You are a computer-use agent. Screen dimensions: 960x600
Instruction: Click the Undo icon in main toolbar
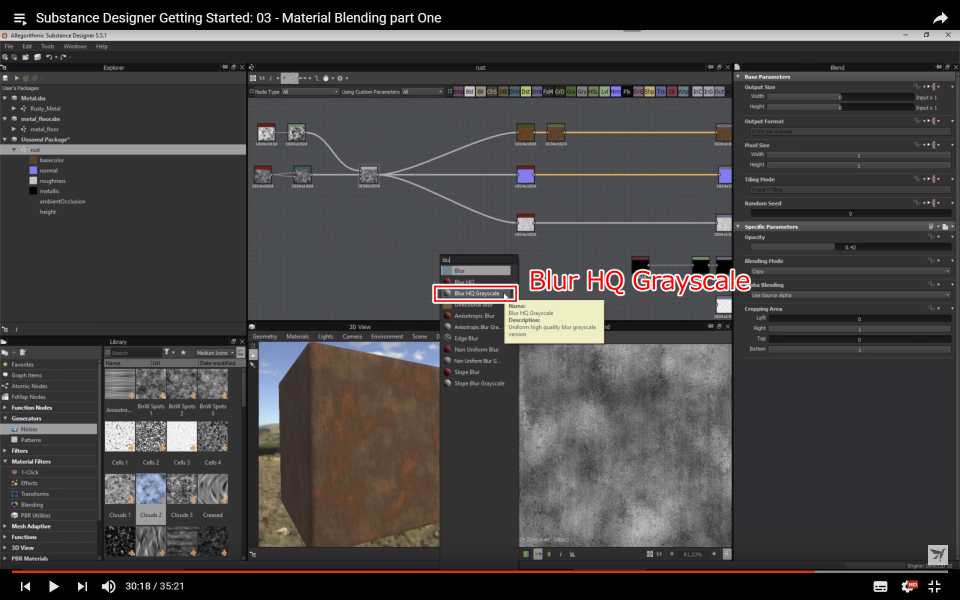coord(49,57)
